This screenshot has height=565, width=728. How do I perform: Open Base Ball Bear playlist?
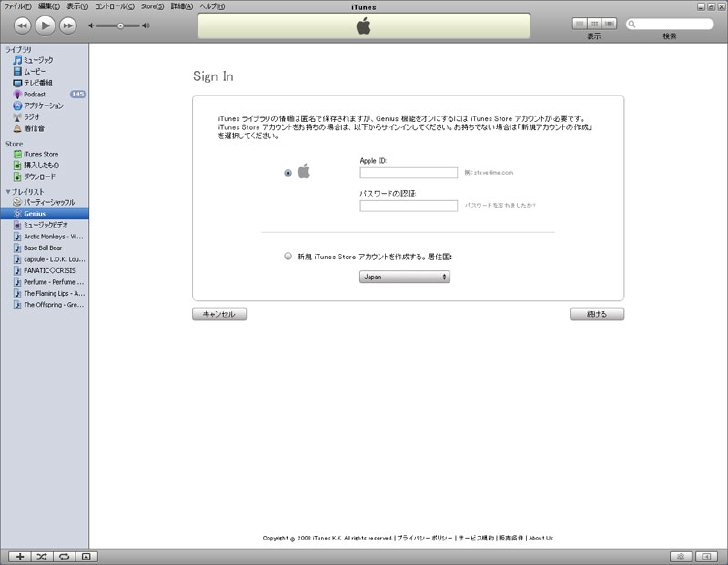(44, 248)
